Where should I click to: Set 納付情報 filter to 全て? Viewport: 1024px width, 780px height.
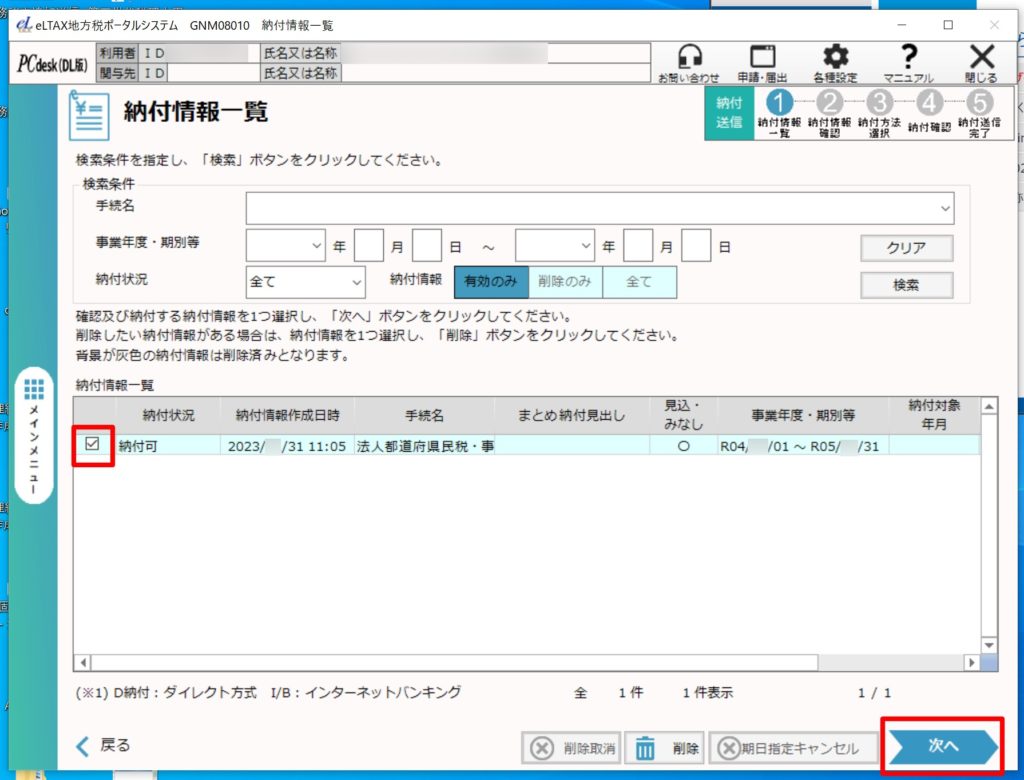pyautogui.click(x=639, y=282)
